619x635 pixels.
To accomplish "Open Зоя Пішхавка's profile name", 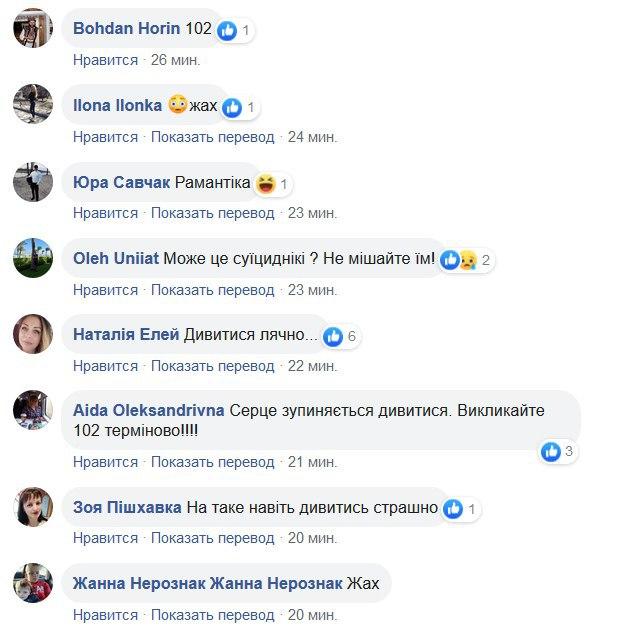I will point(128,507).
